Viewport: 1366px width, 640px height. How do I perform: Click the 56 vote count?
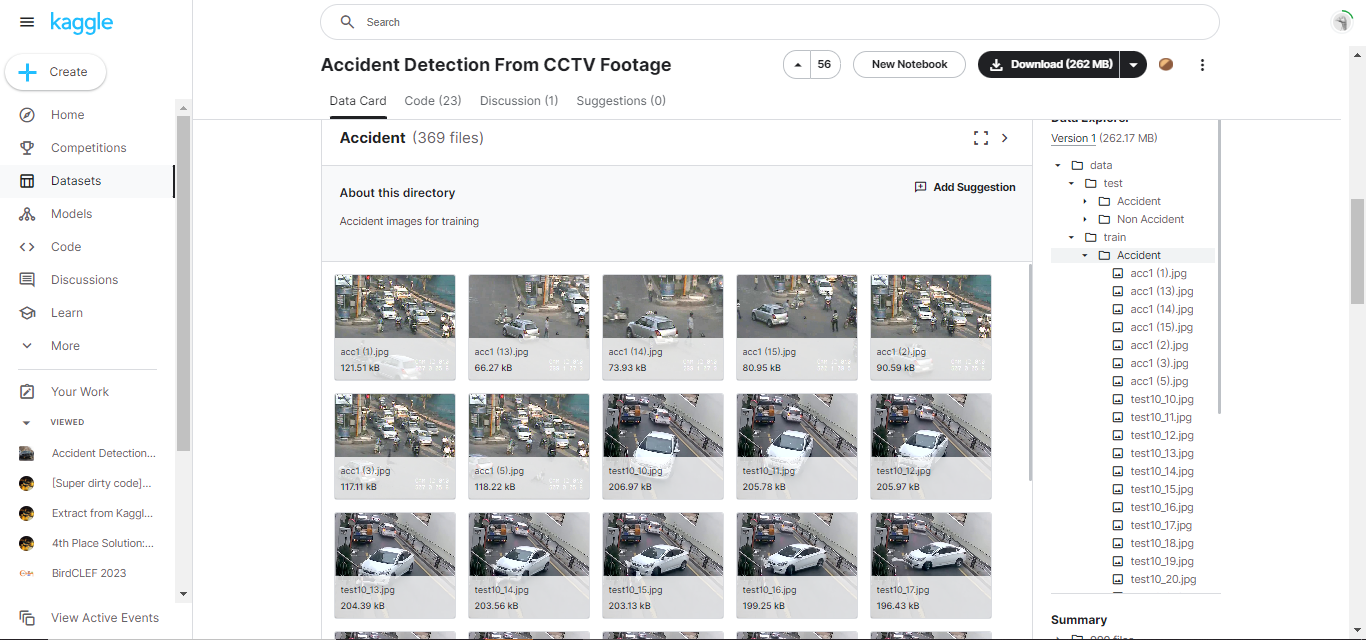[x=824, y=65]
